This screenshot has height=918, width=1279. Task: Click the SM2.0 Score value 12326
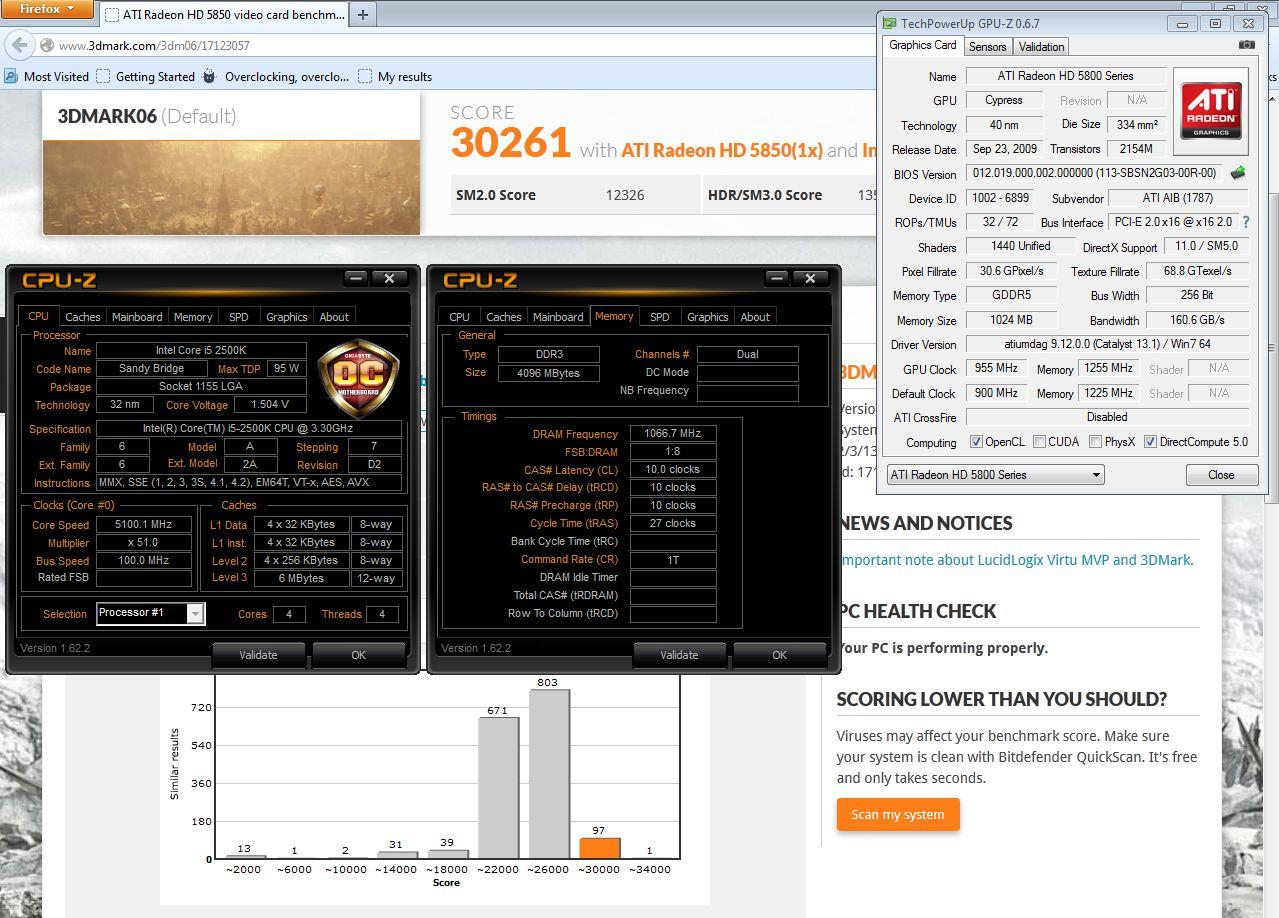pyautogui.click(x=625, y=195)
